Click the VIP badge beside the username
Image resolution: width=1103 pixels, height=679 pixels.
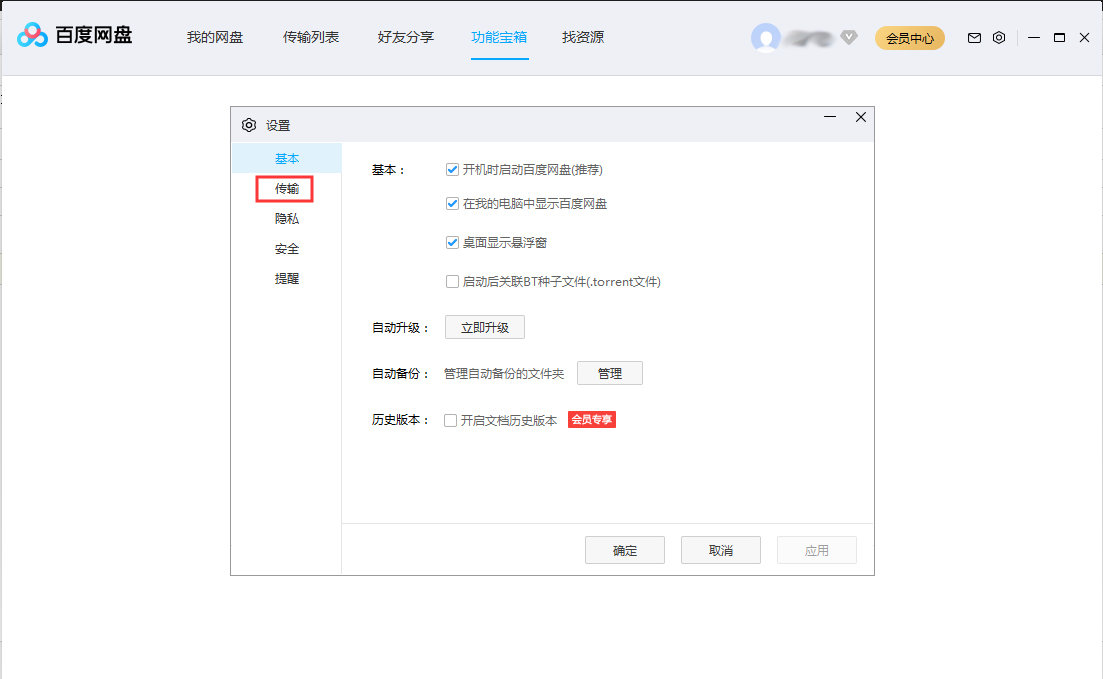coord(848,37)
